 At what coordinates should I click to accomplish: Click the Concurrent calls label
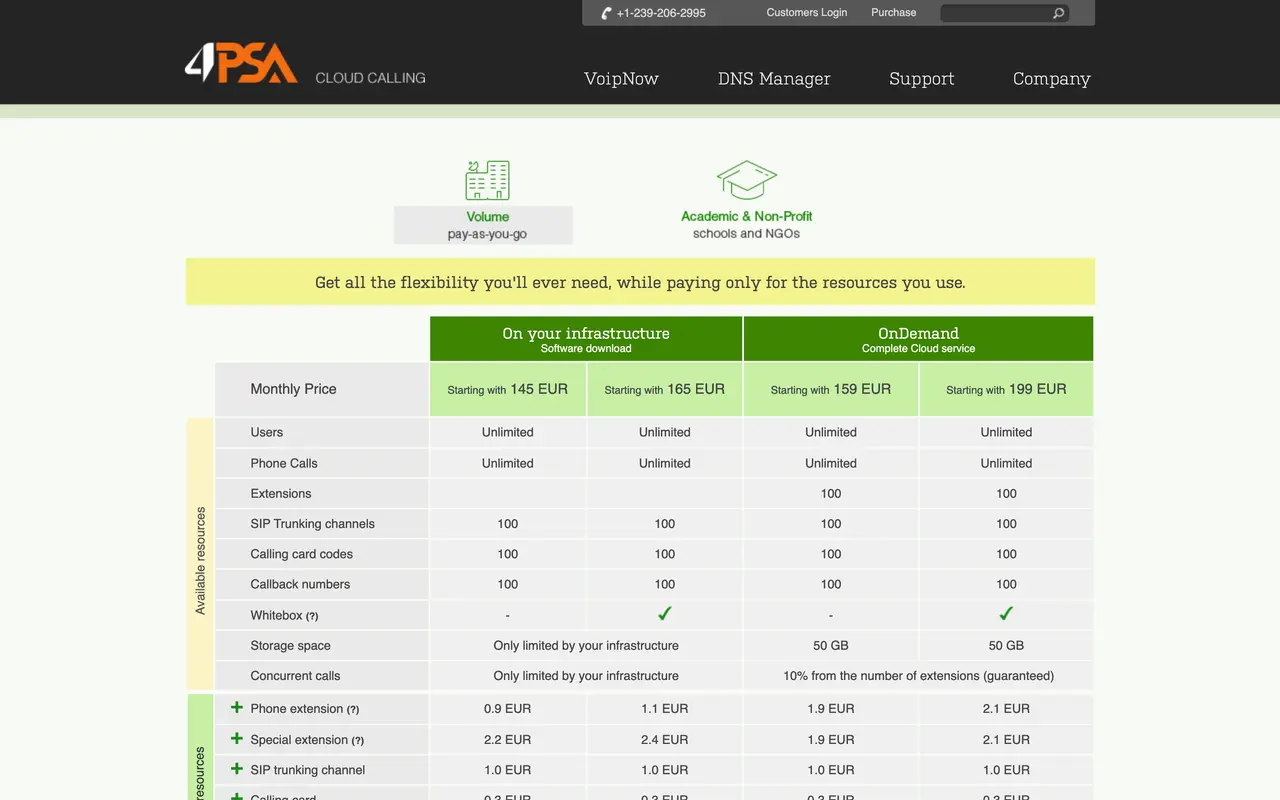point(296,676)
